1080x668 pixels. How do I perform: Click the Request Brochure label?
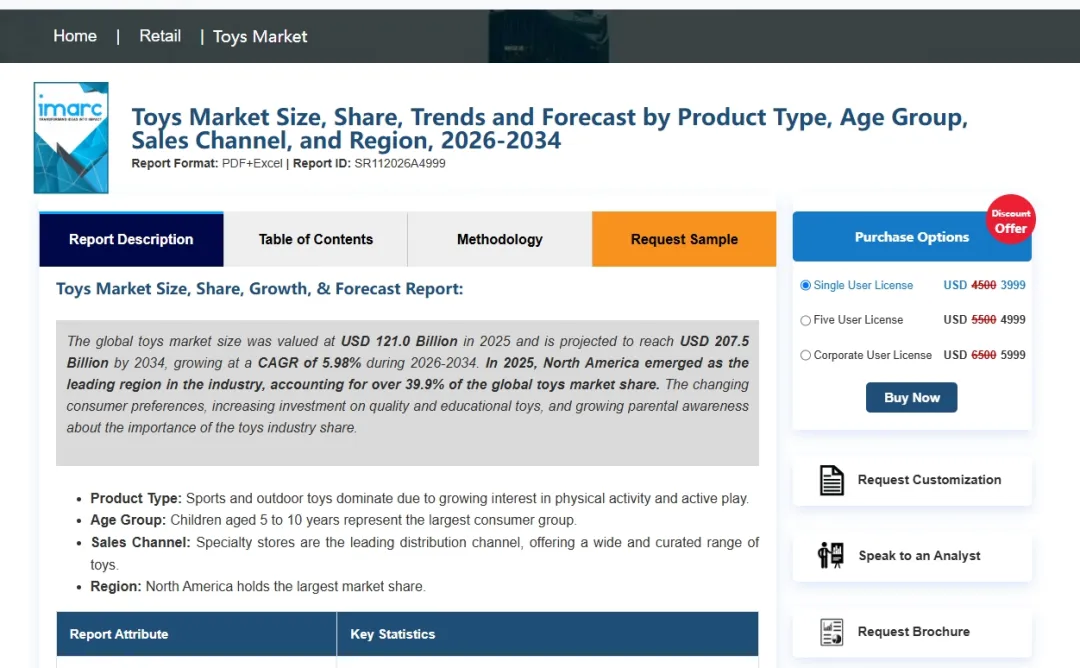pos(913,632)
